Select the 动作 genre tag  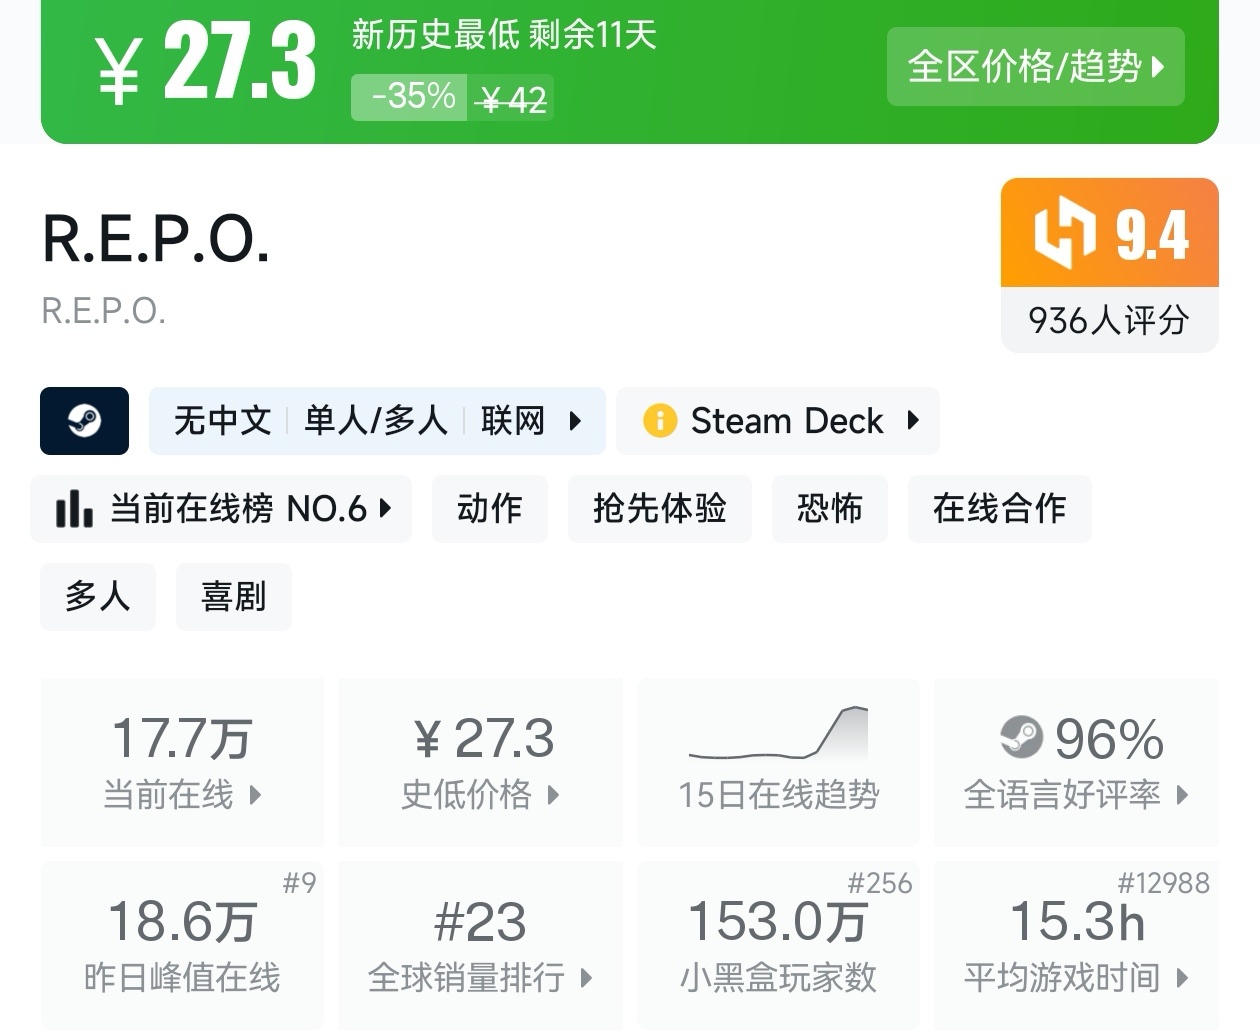point(490,509)
